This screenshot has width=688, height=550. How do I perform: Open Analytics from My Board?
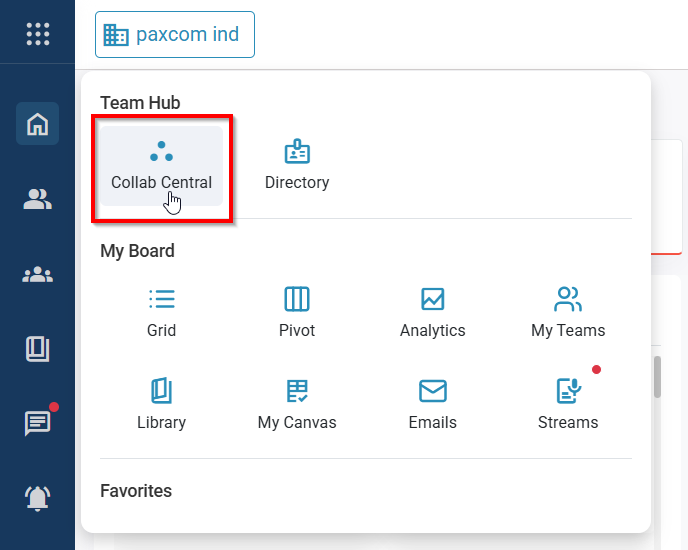click(x=432, y=312)
